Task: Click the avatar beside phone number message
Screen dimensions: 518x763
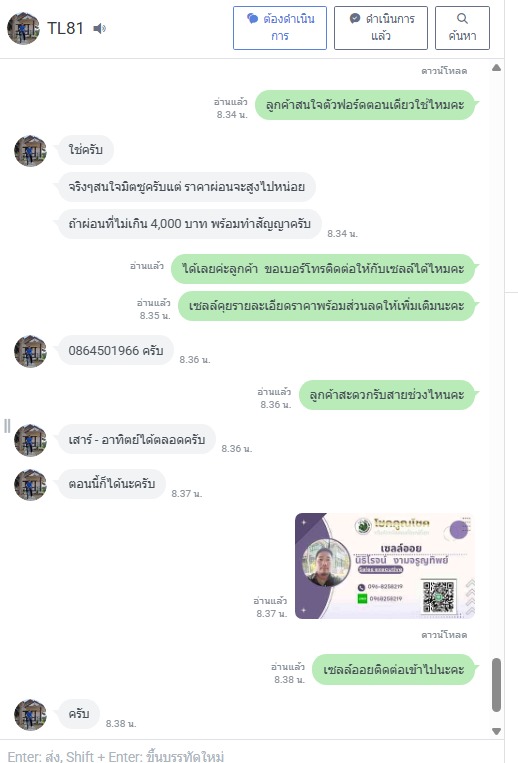Action: tap(30, 351)
